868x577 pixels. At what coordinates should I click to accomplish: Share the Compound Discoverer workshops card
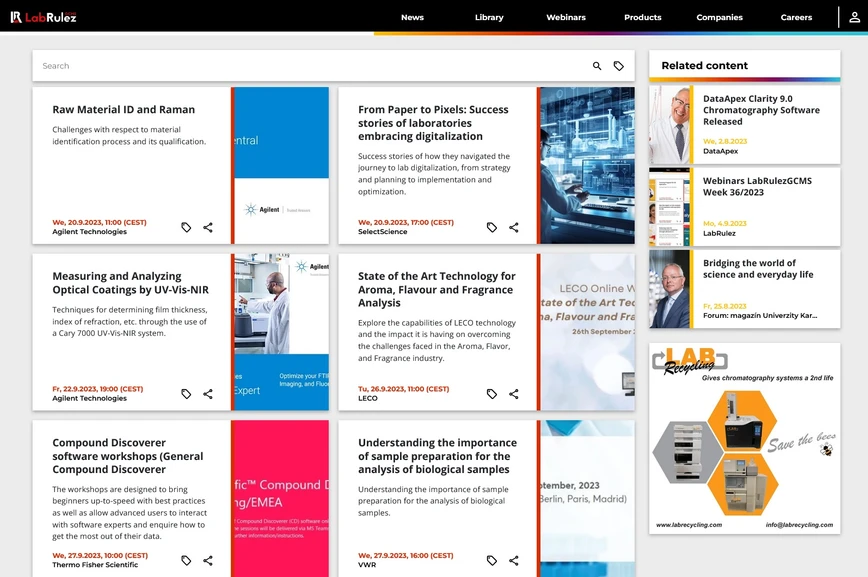pos(208,560)
